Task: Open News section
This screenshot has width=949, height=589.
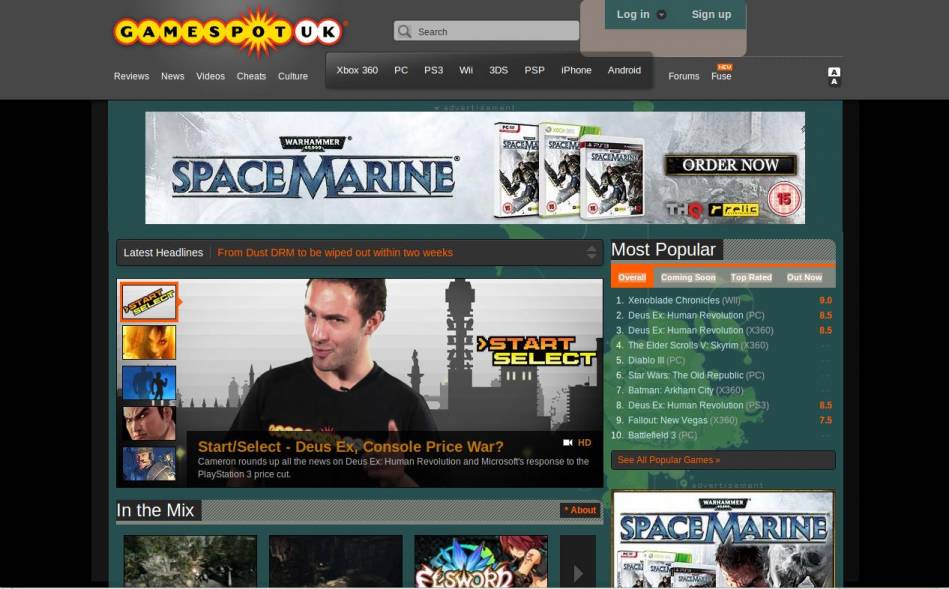Action: click(172, 76)
